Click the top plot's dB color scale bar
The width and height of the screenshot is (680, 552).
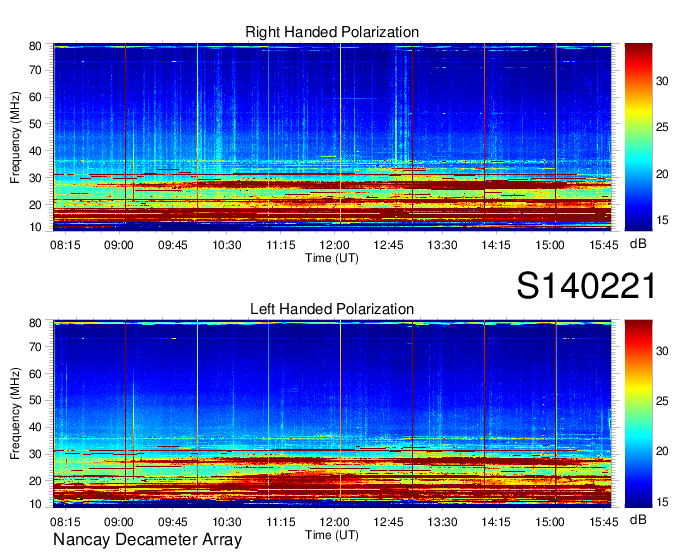[638, 137]
